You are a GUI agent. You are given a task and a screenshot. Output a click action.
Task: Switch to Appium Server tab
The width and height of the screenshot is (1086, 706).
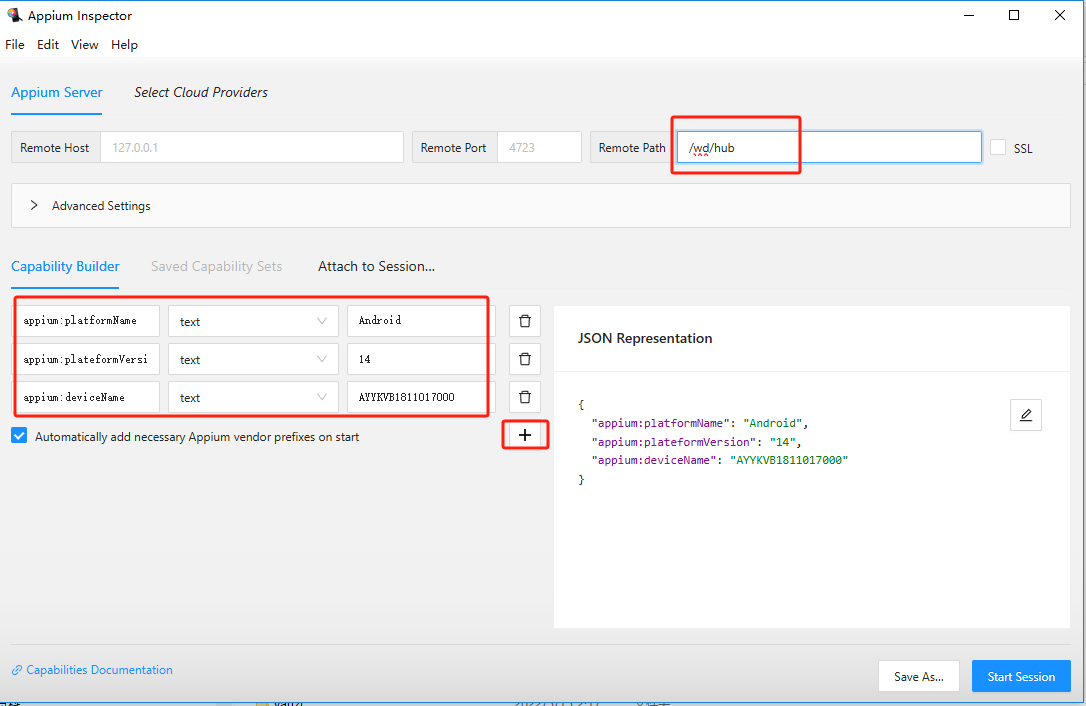57,92
